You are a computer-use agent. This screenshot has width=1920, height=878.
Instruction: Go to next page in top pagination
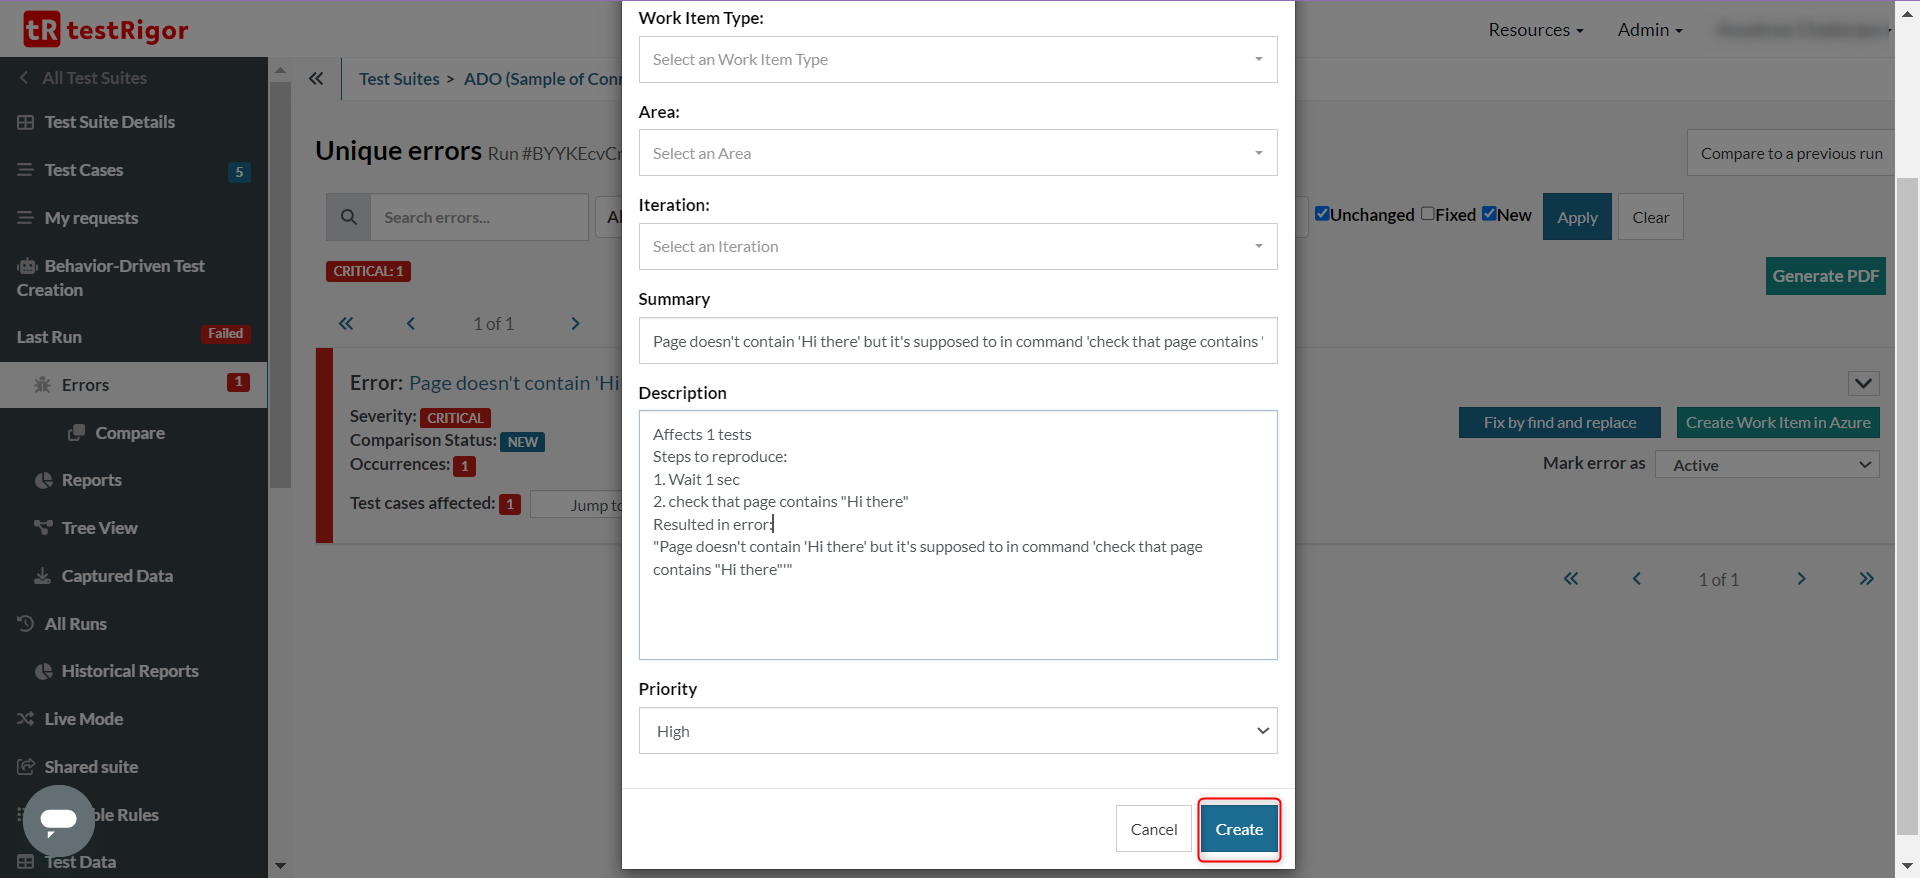[575, 323]
